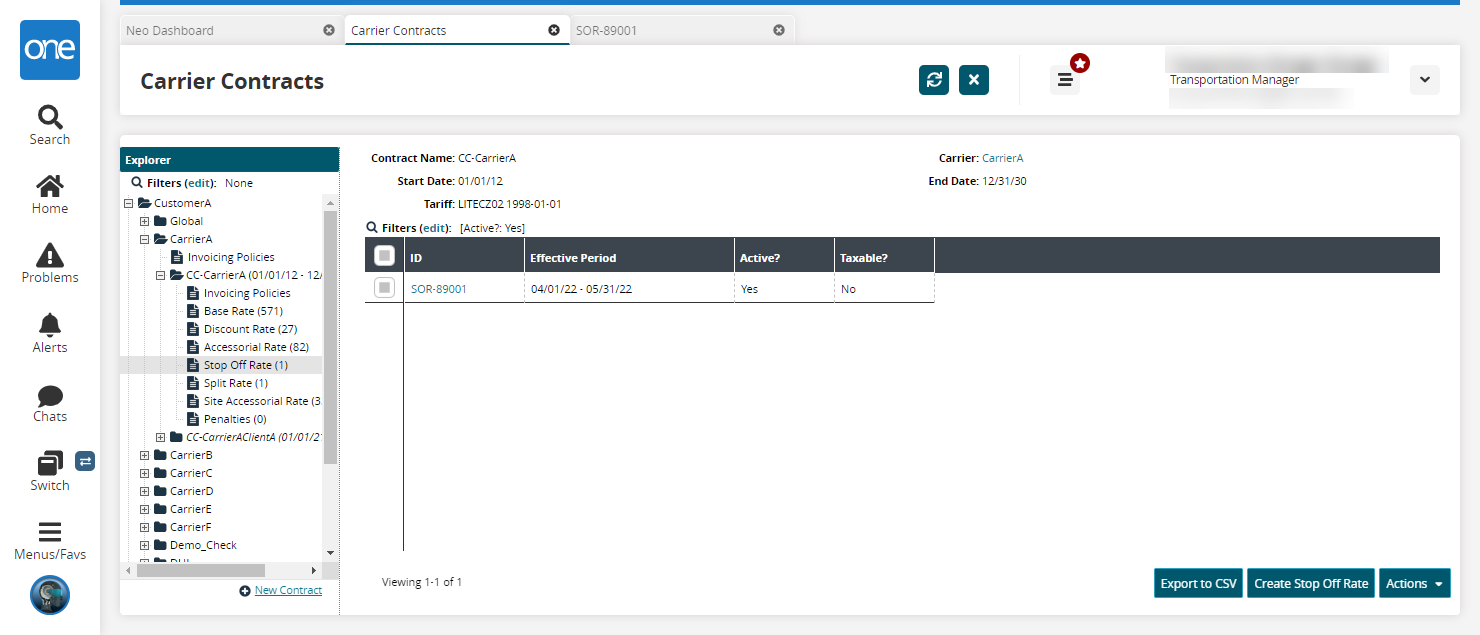Image resolution: width=1480 pixels, height=635 pixels.
Task: Expand the CarrierC tree node
Action: pos(144,473)
